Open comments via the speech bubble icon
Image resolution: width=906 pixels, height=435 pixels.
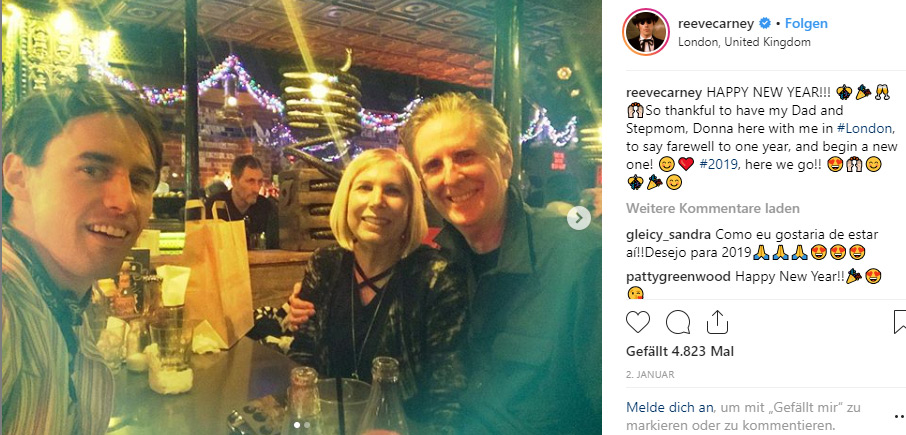pos(678,322)
